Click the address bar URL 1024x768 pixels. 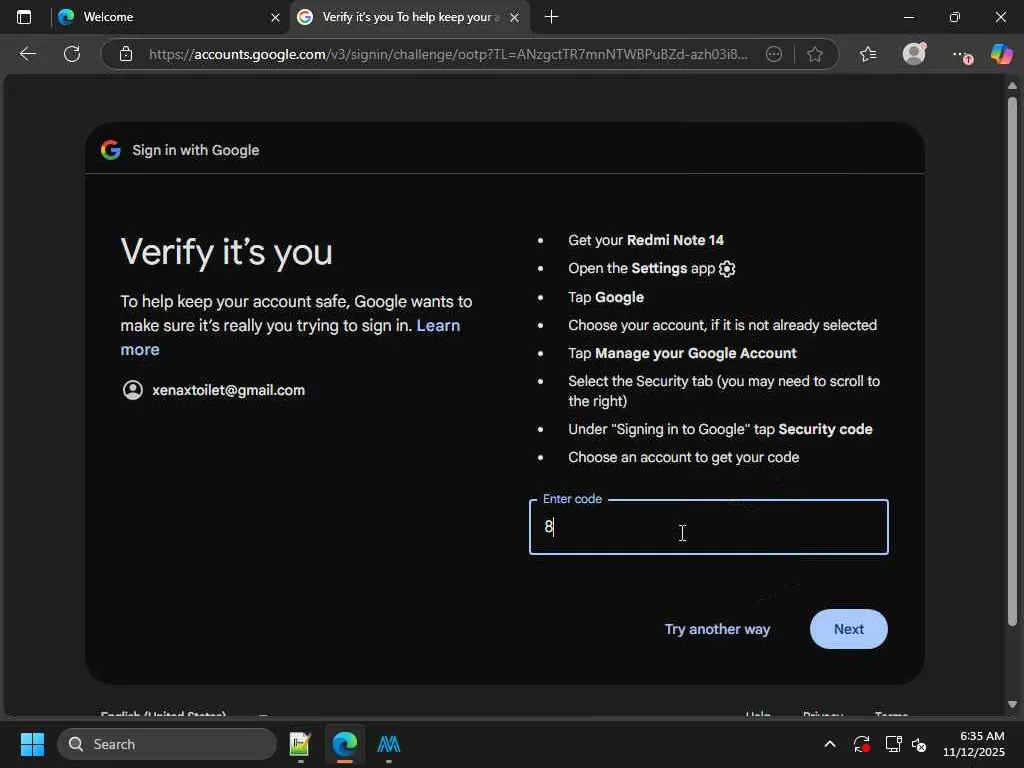coord(448,54)
